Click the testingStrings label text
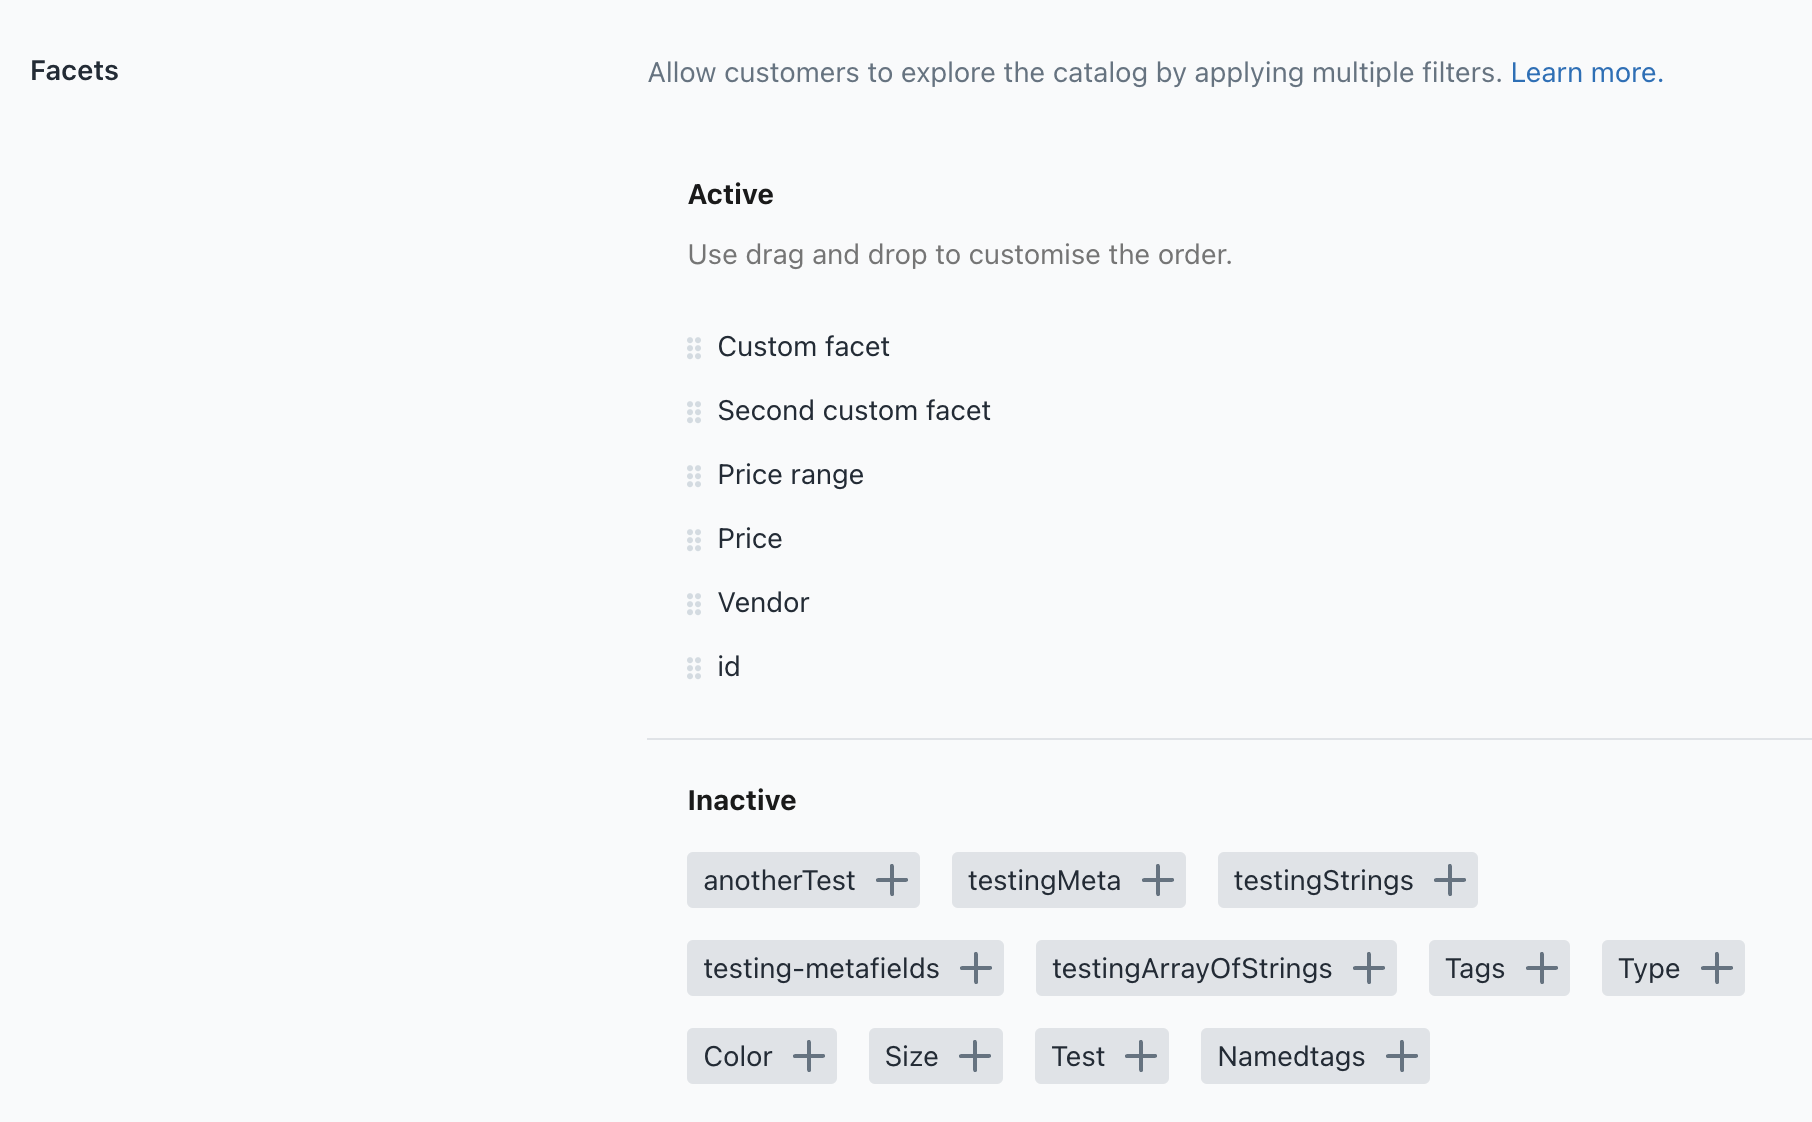Image resolution: width=1812 pixels, height=1122 pixels. (x=1323, y=881)
